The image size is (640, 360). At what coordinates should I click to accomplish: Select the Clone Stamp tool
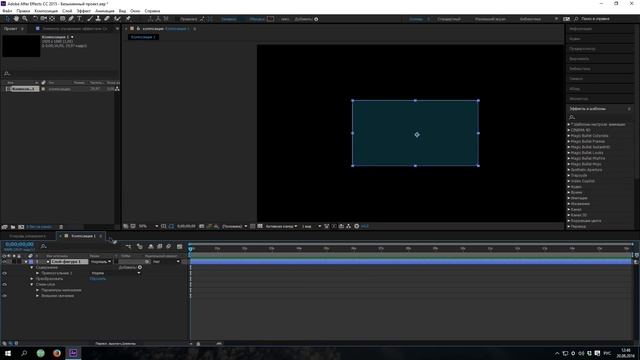click(x=98, y=19)
